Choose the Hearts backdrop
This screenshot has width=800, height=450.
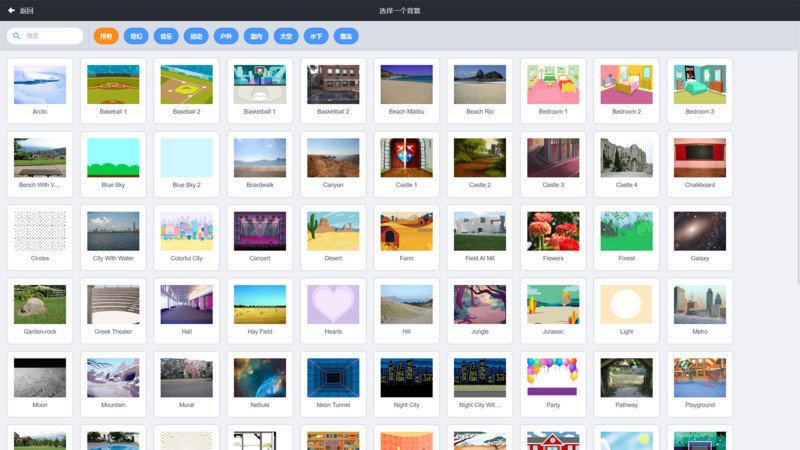(x=333, y=309)
